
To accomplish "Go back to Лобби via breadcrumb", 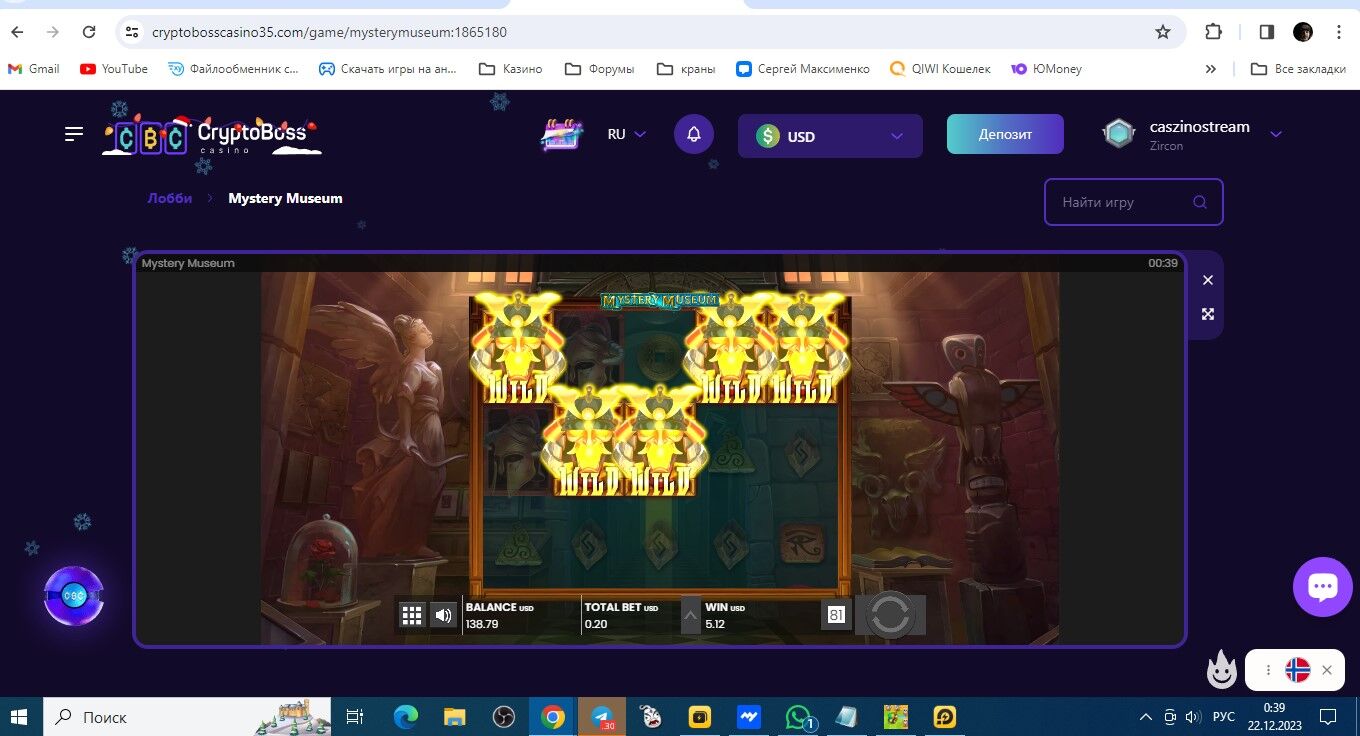I will click(x=170, y=198).
